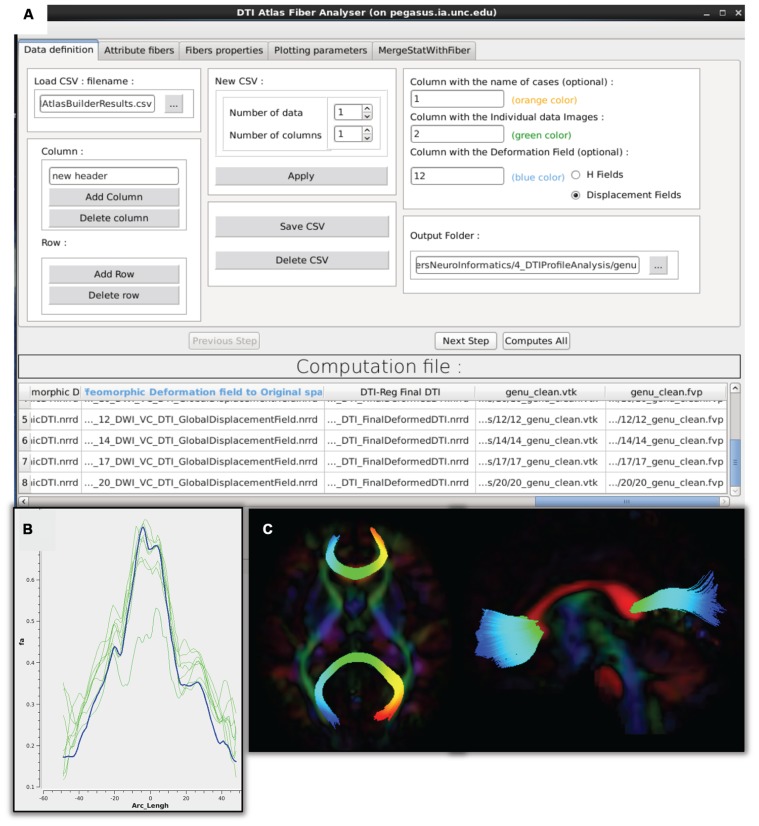Switch to the Attribute fibers tab

(138, 50)
